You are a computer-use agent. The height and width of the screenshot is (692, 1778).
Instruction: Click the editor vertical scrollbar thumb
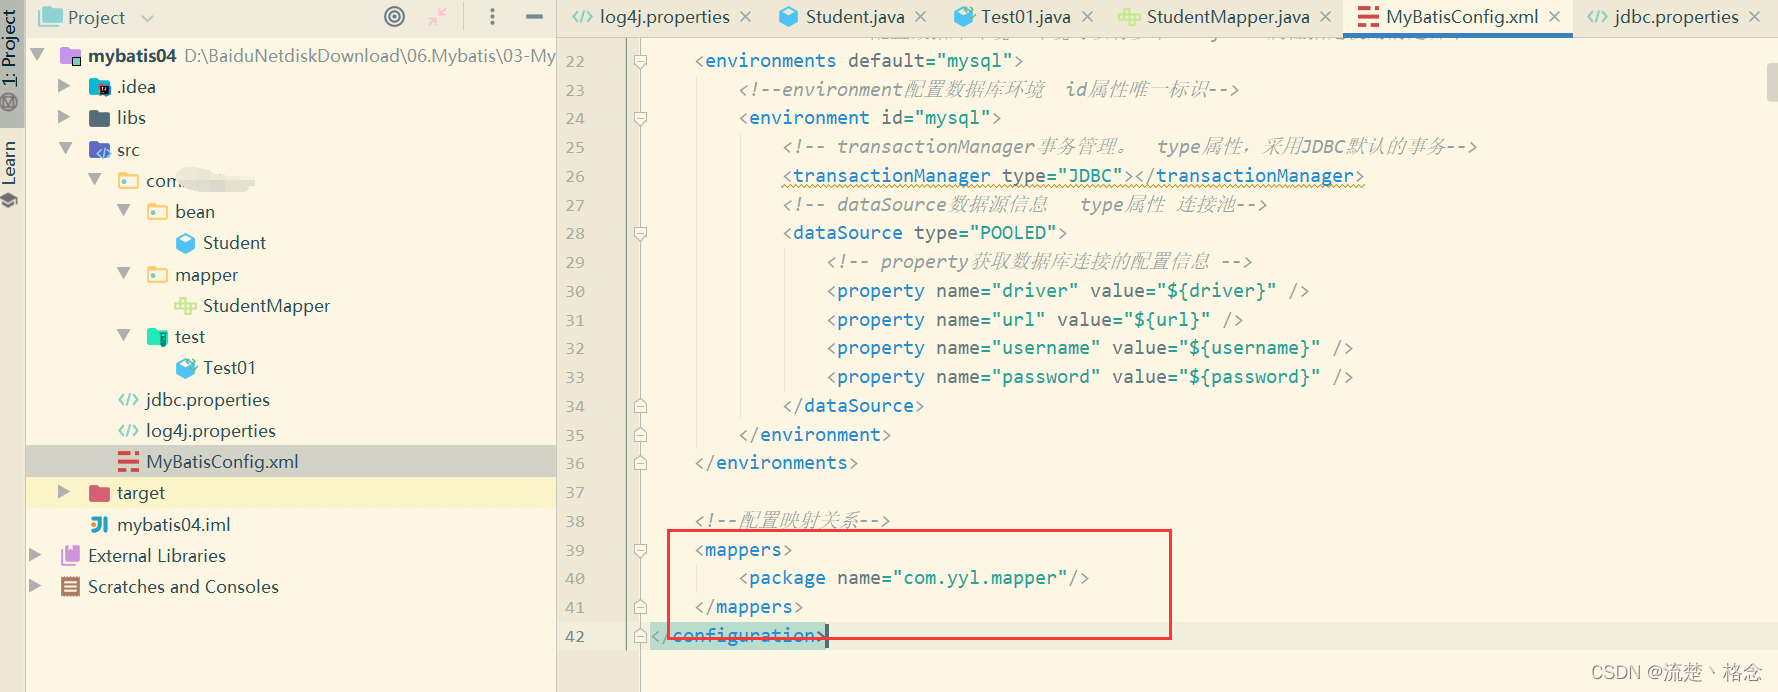point(1772,81)
